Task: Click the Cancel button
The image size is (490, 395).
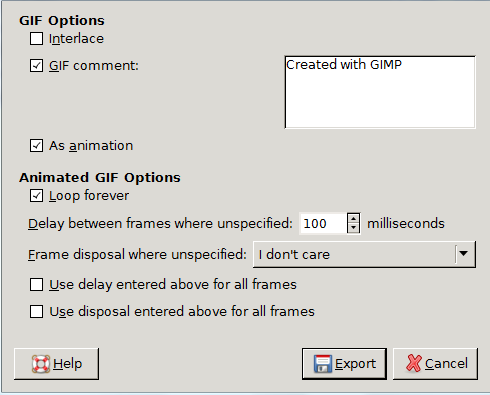Action: pyautogui.click(x=435, y=364)
